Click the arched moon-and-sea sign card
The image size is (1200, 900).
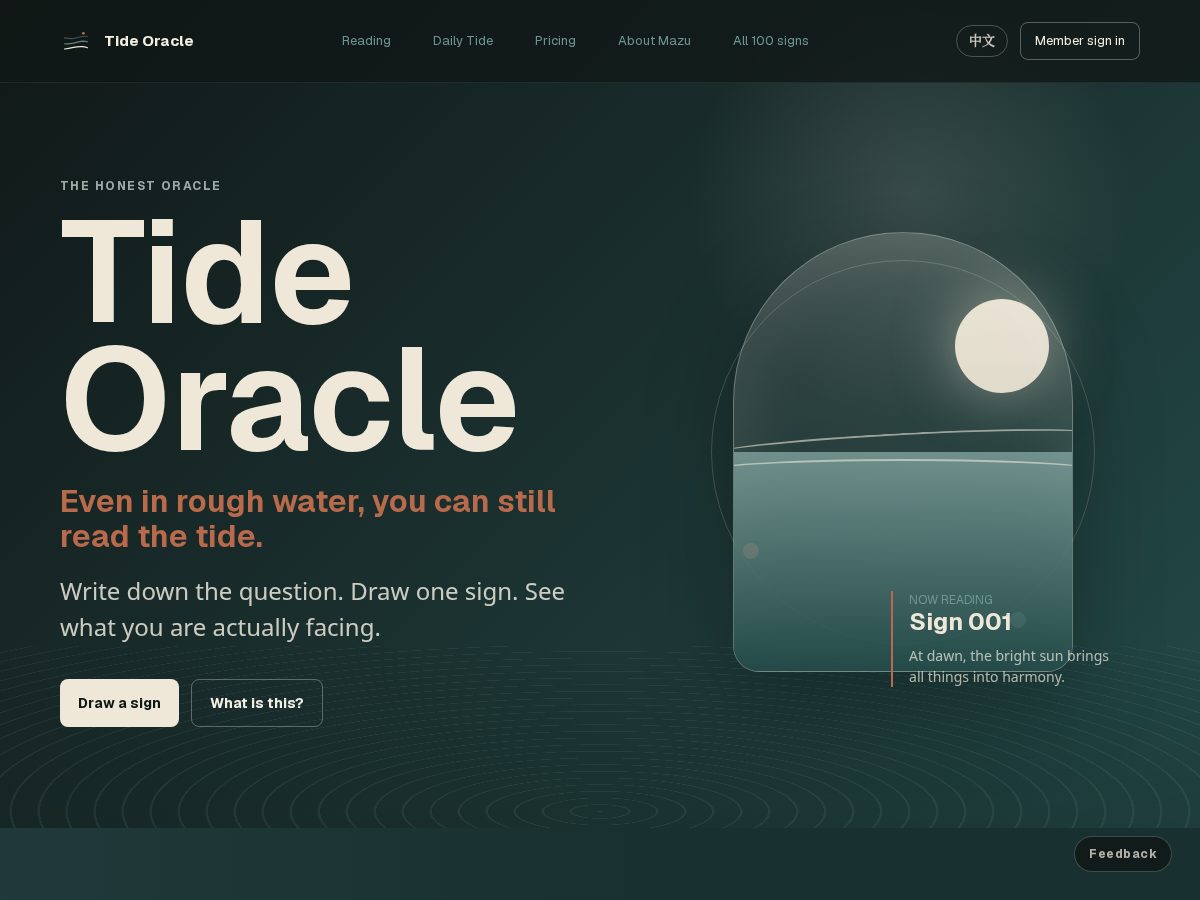pyautogui.click(x=903, y=452)
